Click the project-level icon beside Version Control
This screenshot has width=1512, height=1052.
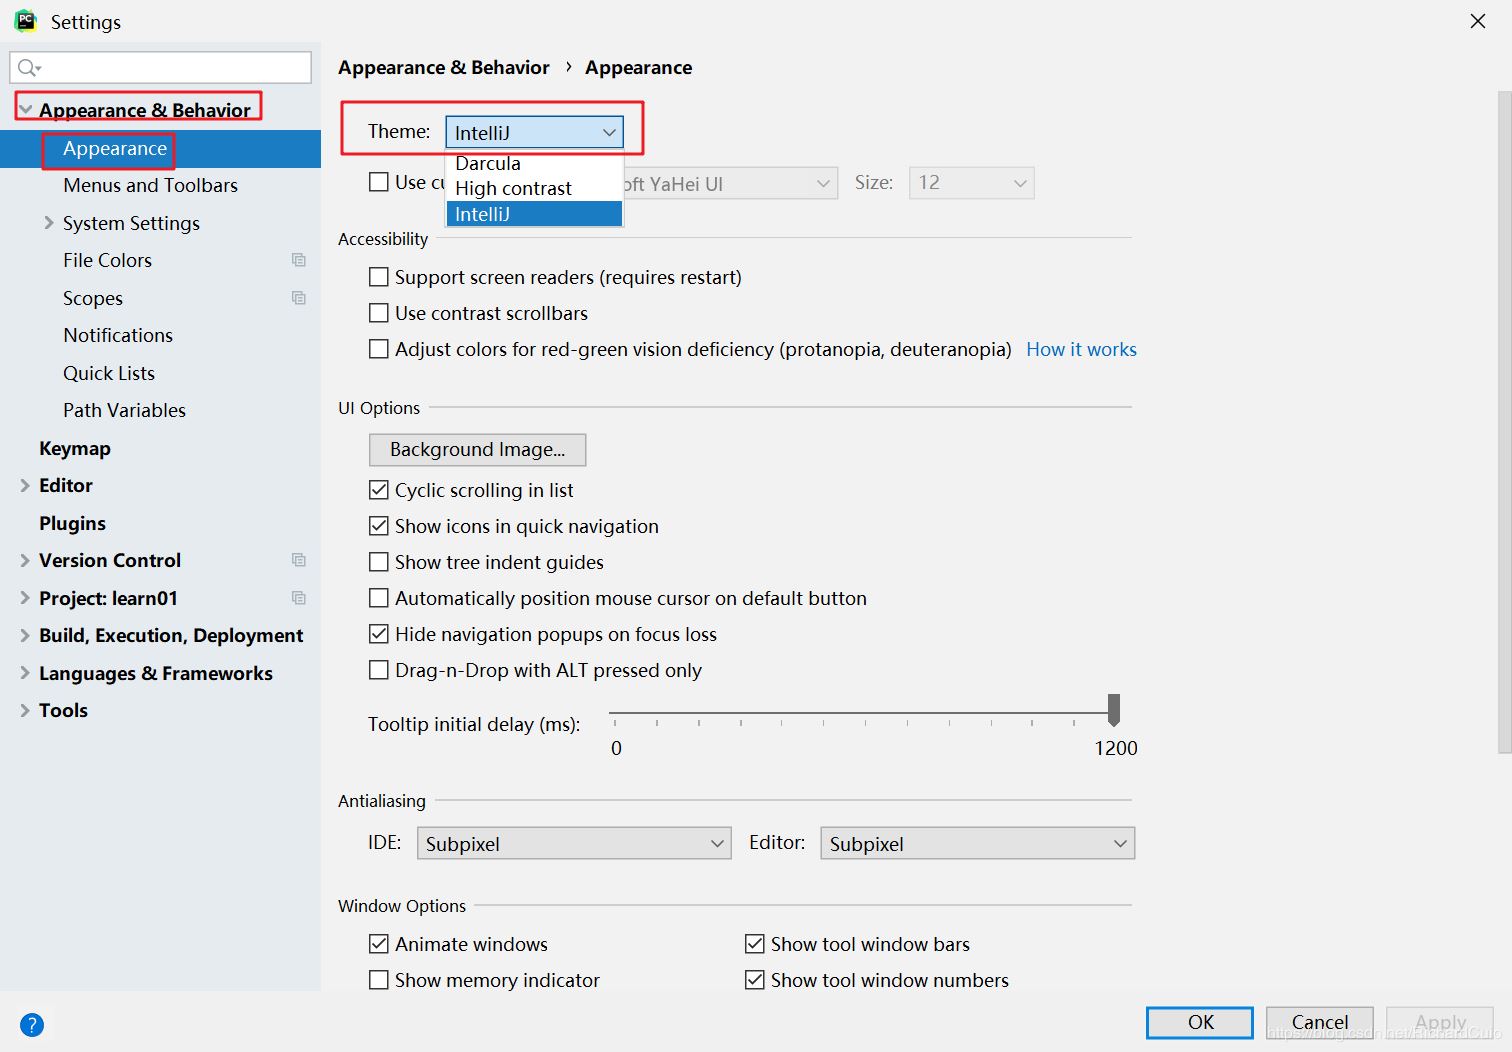tap(298, 560)
